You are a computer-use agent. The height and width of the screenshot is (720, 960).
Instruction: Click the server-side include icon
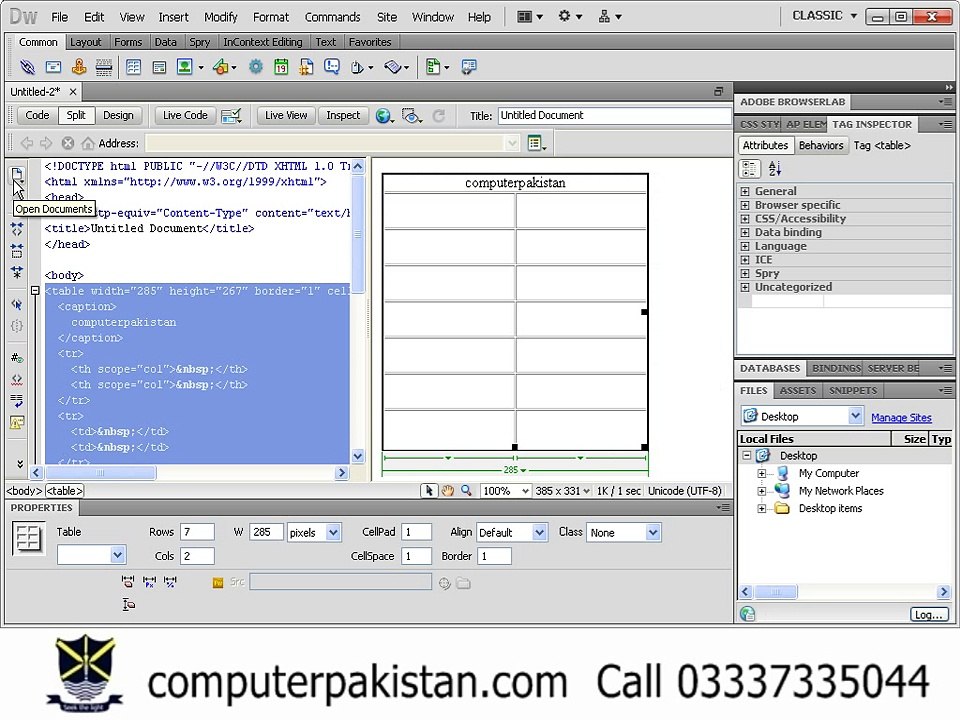(x=306, y=67)
